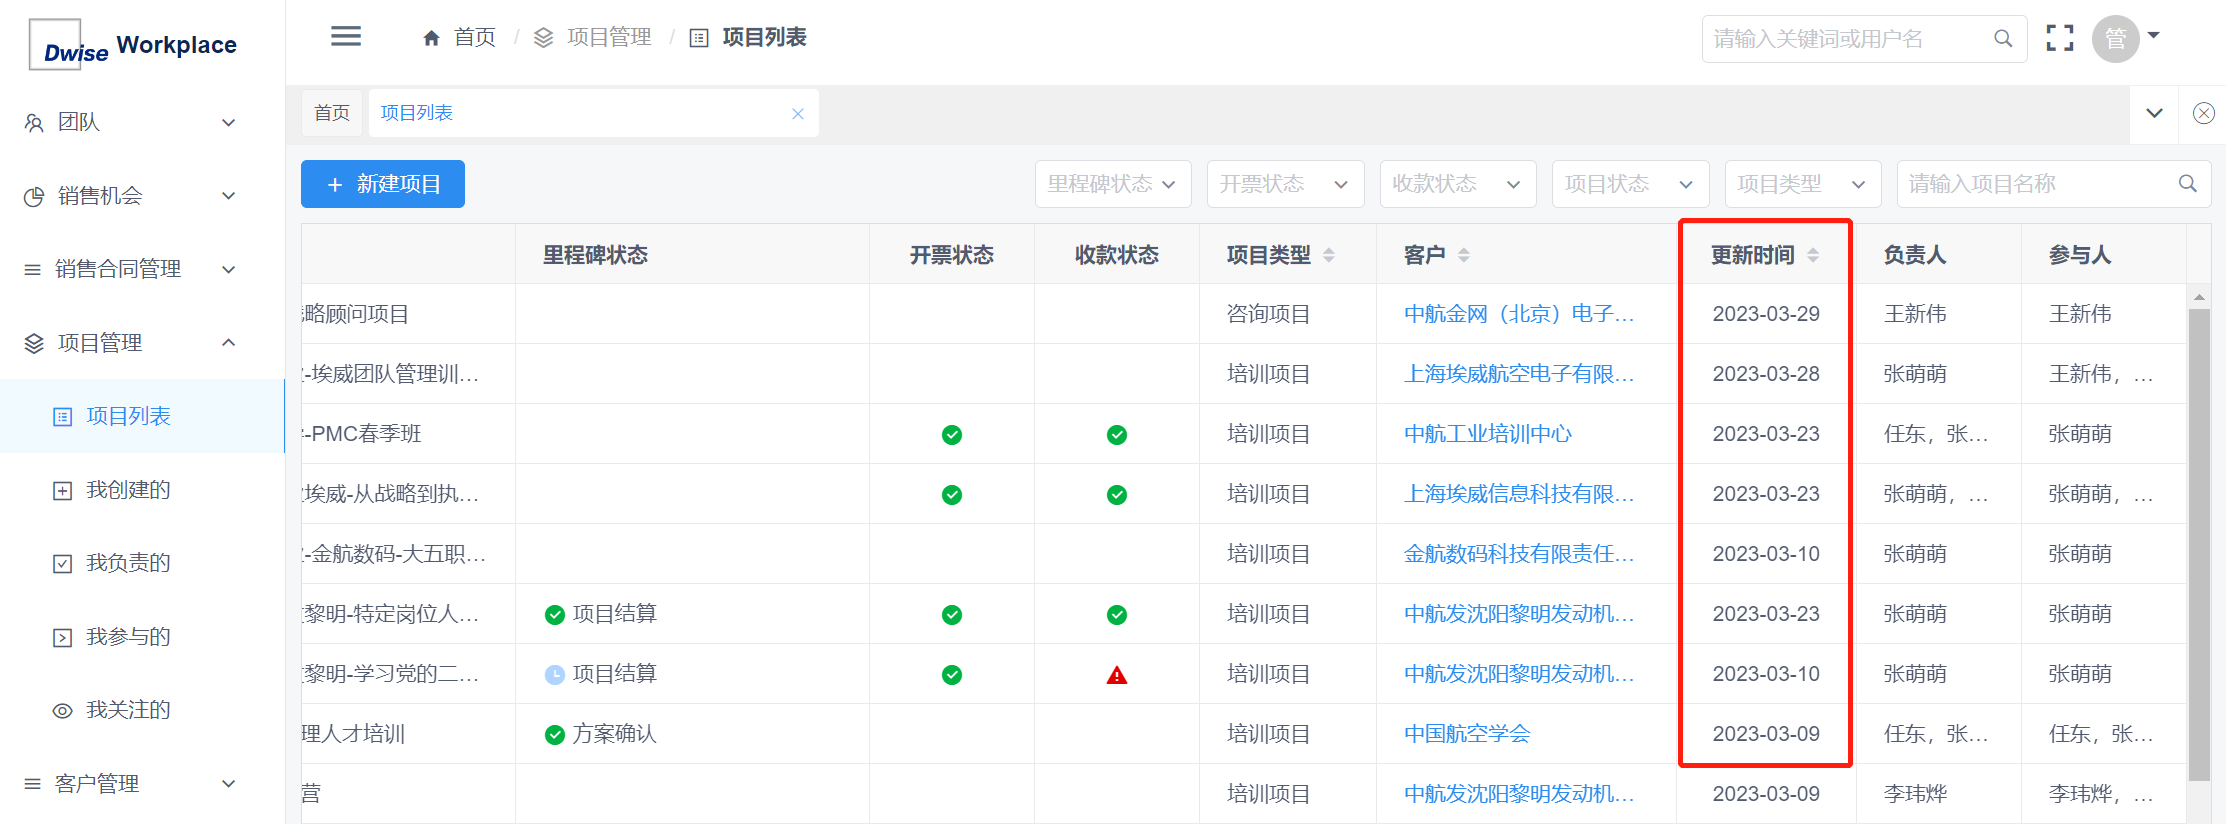Open the 项目状态 filter dropdown
2226x824 pixels.
[x=1631, y=184]
